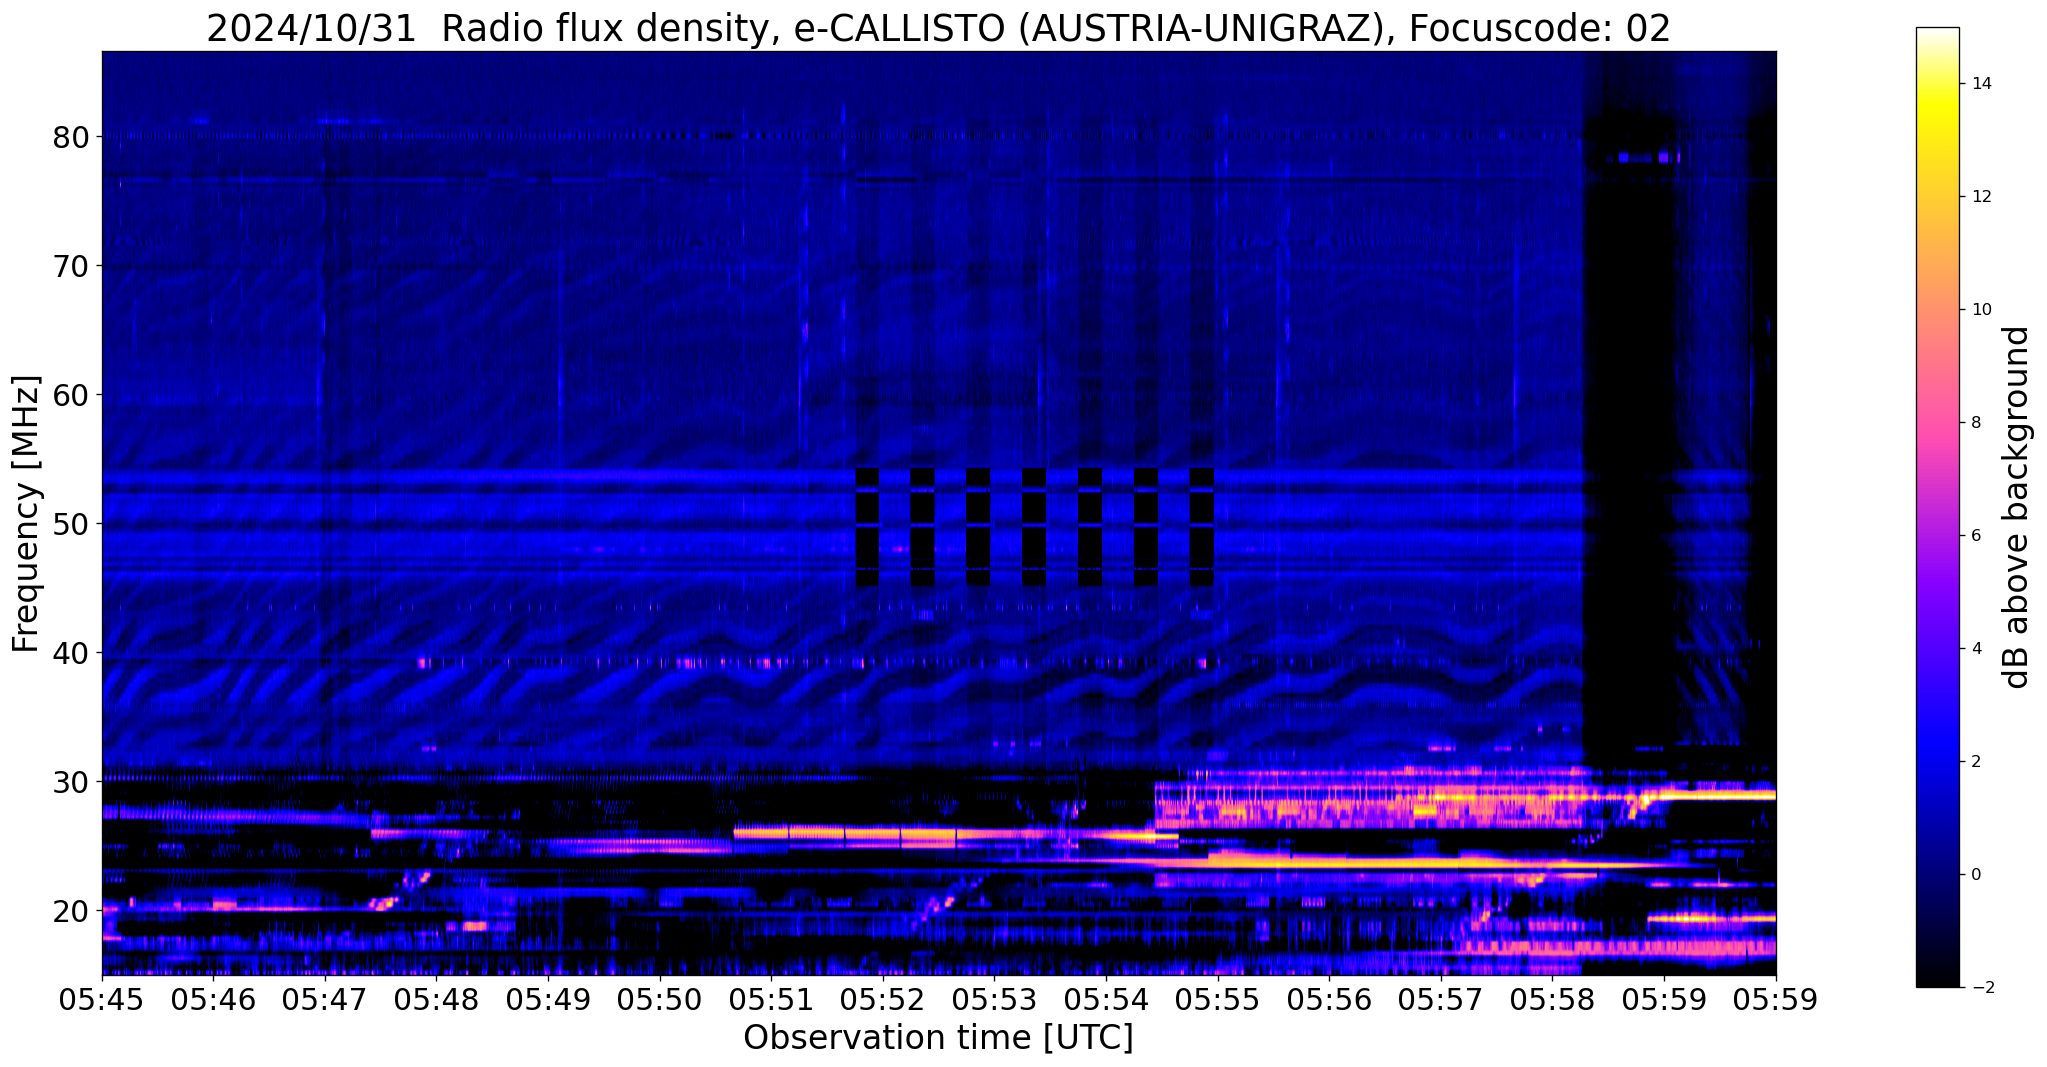Screen dimensions: 2047x1067
Task: Click the 05:54 time tick label
Action: point(1107,998)
